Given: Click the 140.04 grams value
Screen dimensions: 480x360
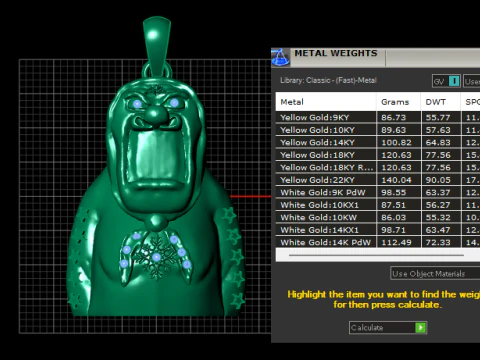Looking at the screenshot, I should tap(396, 180).
